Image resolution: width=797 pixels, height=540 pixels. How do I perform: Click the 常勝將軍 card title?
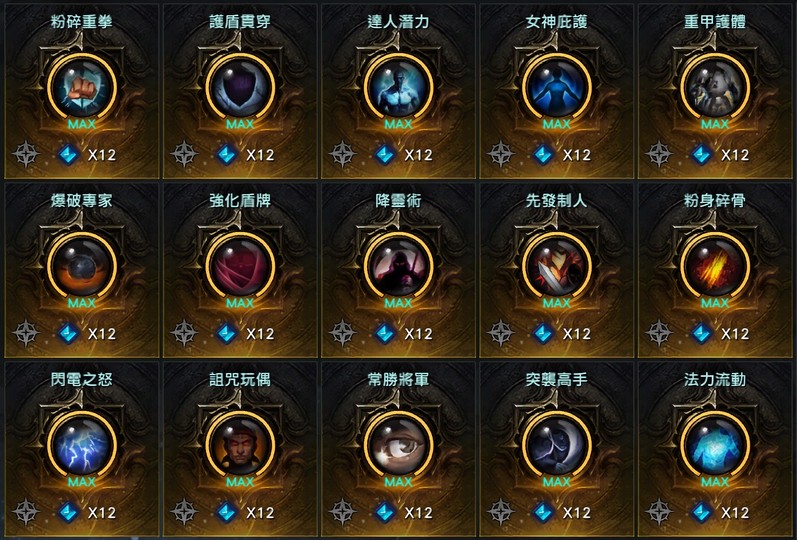(x=398, y=379)
